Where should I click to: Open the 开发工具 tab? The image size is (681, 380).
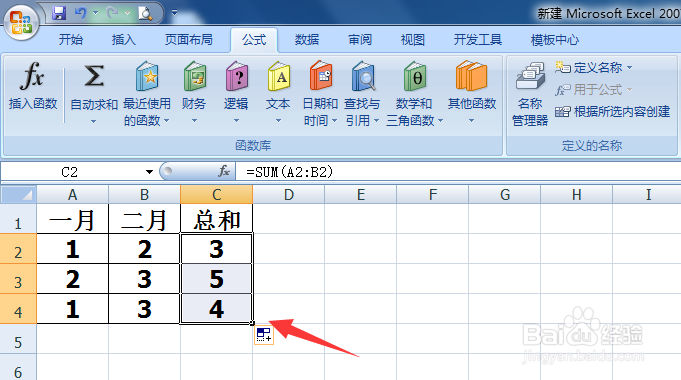click(478, 40)
